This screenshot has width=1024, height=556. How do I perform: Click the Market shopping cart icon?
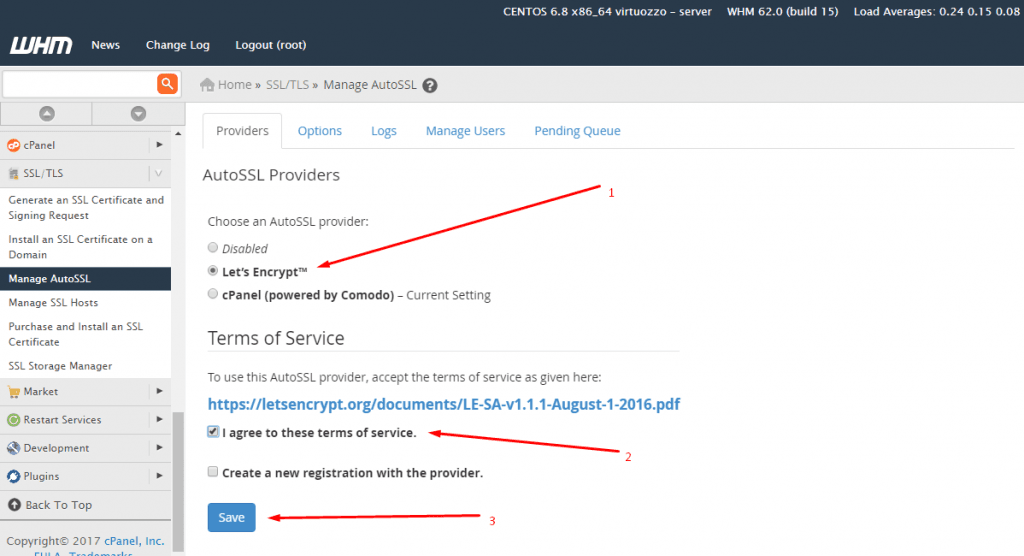[x=14, y=392]
